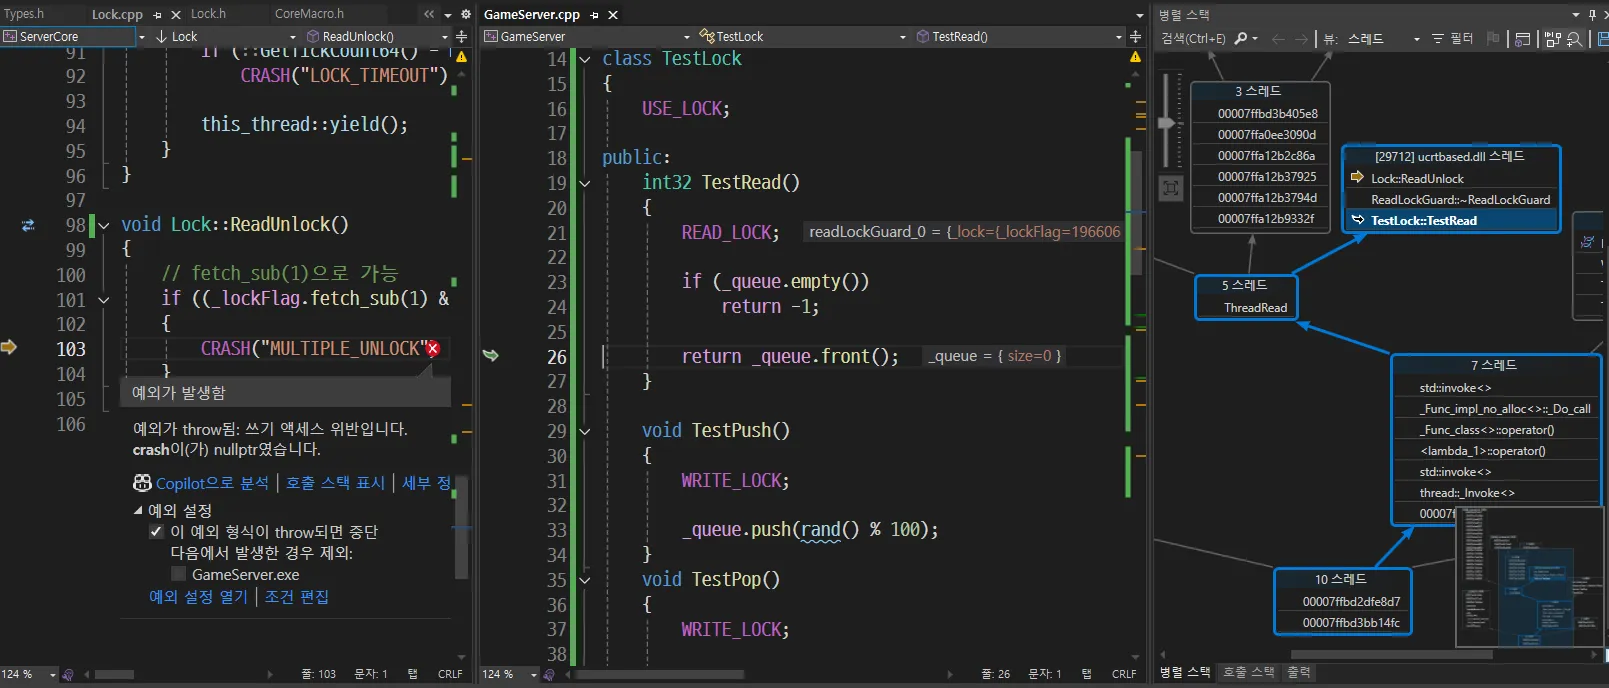Open the '예외 설정 열기' link

(x=198, y=597)
